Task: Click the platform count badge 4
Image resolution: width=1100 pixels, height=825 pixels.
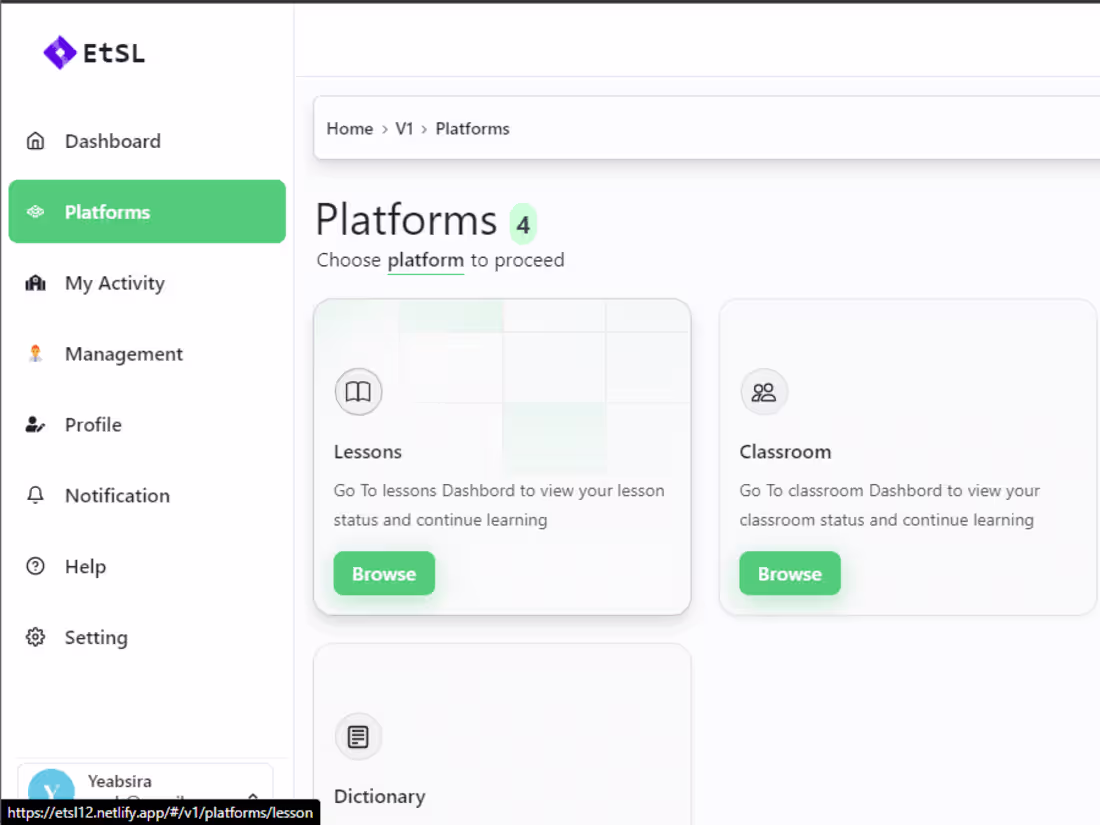Action: point(523,224)
